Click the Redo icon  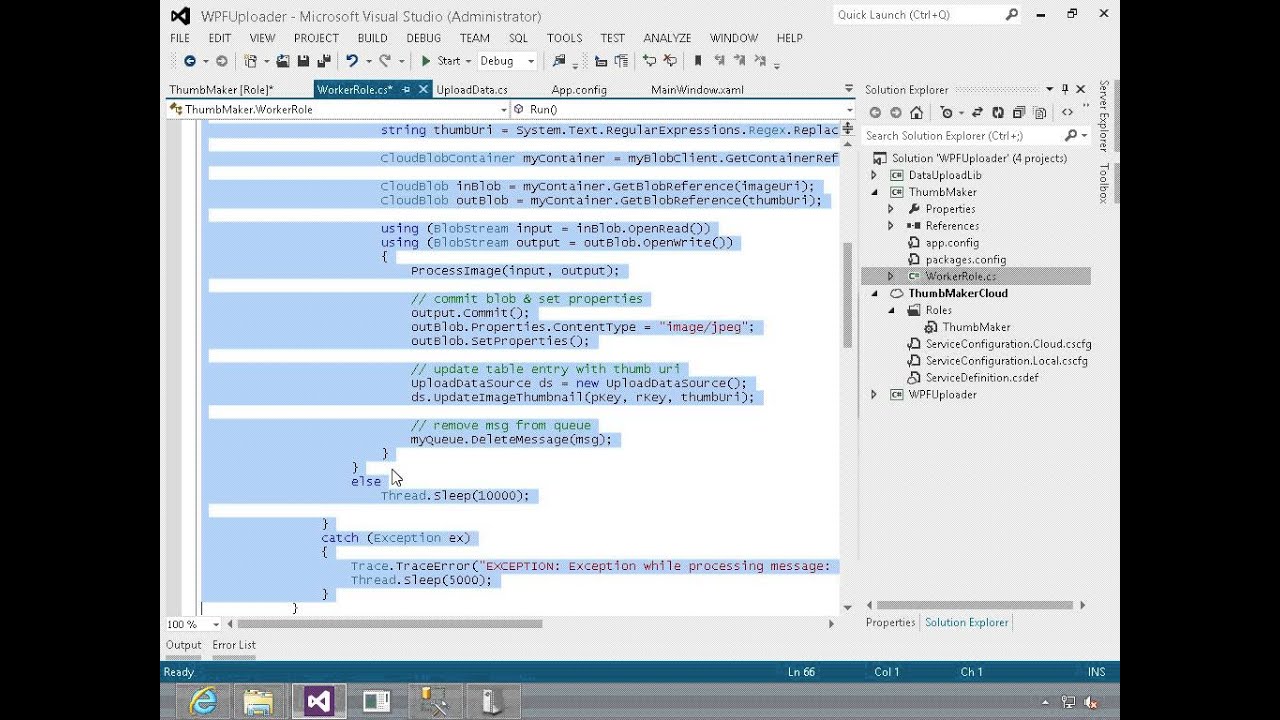tap(385, 61)
